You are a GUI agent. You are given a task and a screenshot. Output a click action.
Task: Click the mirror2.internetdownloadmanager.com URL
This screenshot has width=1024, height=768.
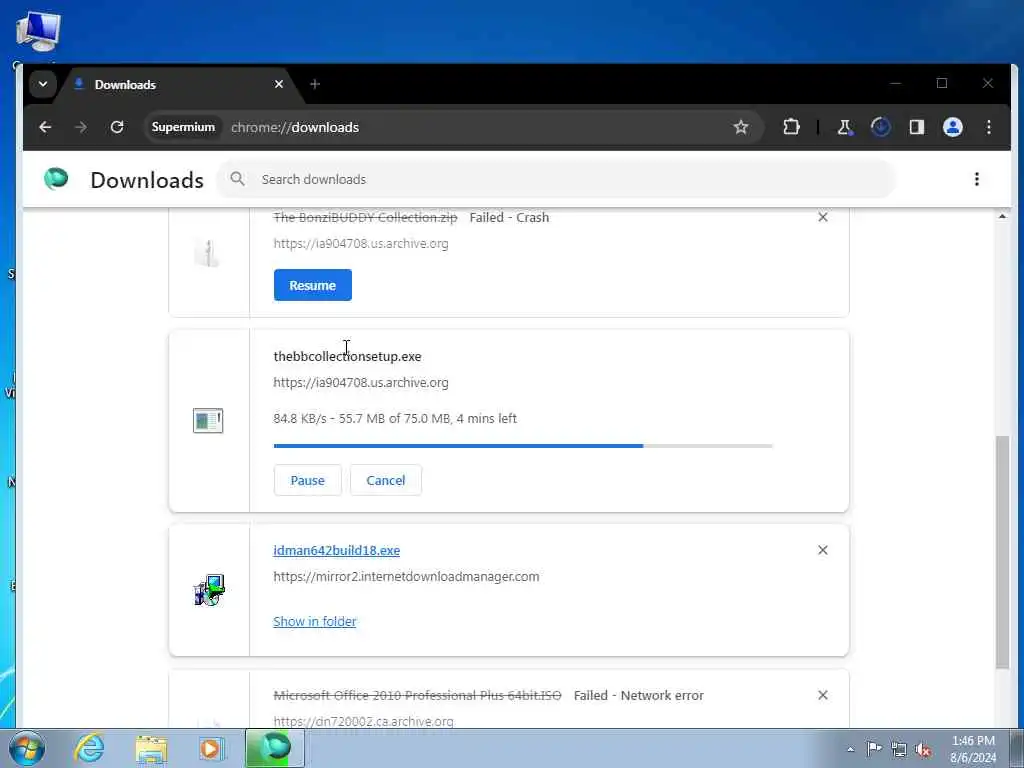click(x=406, y=576)
